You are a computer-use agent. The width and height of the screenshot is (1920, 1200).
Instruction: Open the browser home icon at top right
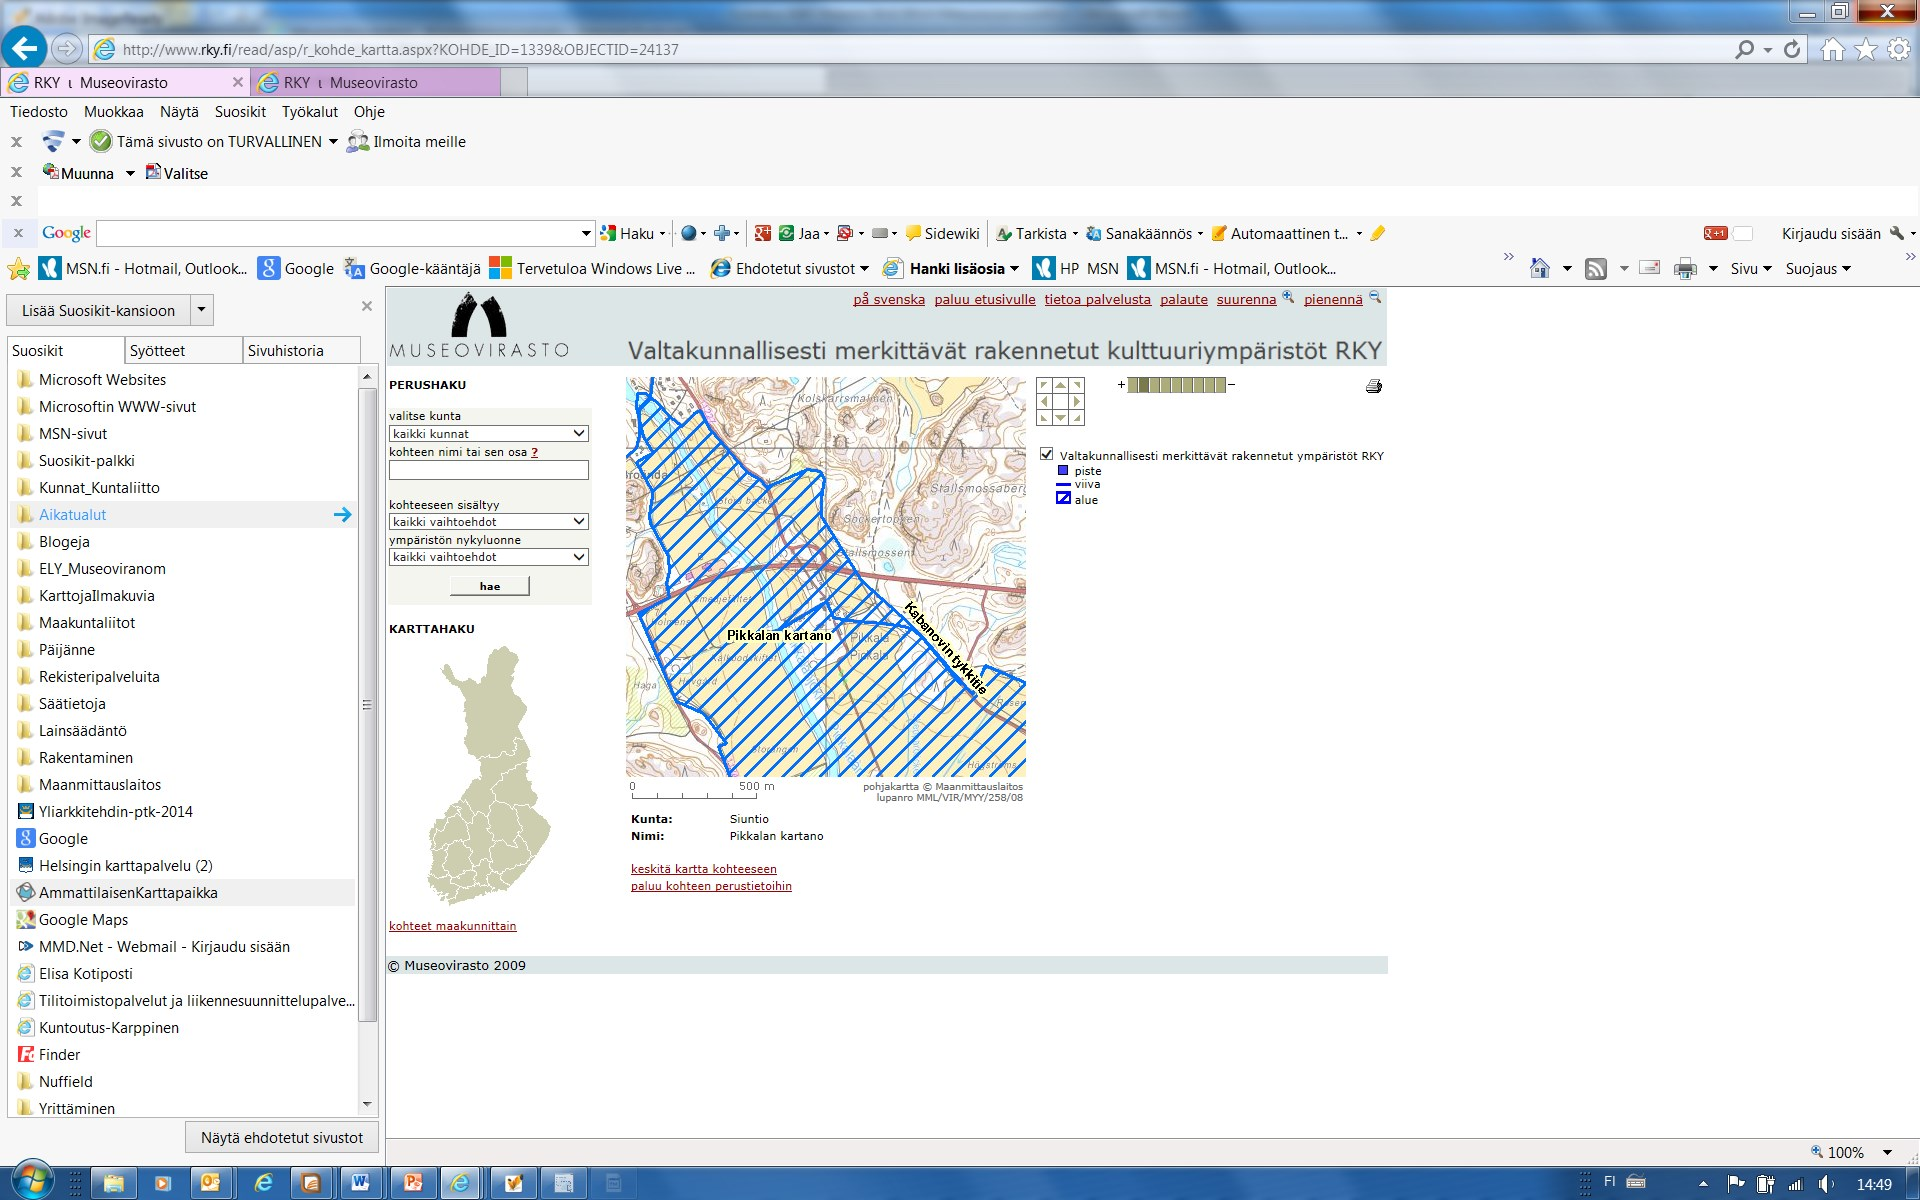click(1832, 49)
